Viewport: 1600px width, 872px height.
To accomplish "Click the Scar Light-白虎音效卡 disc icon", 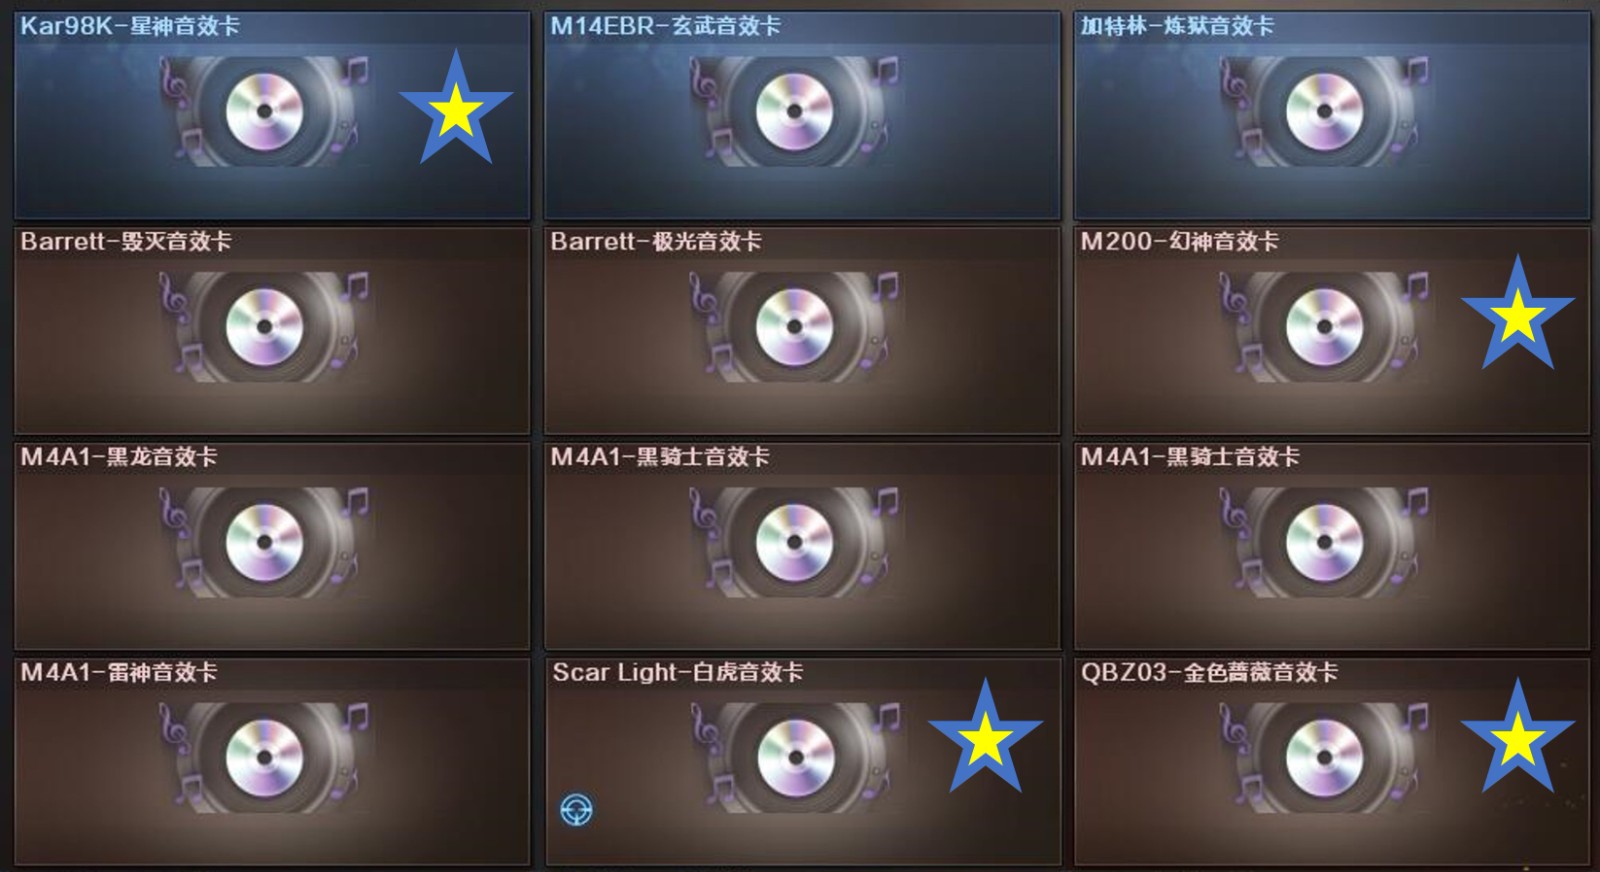I will click(794, 758).
